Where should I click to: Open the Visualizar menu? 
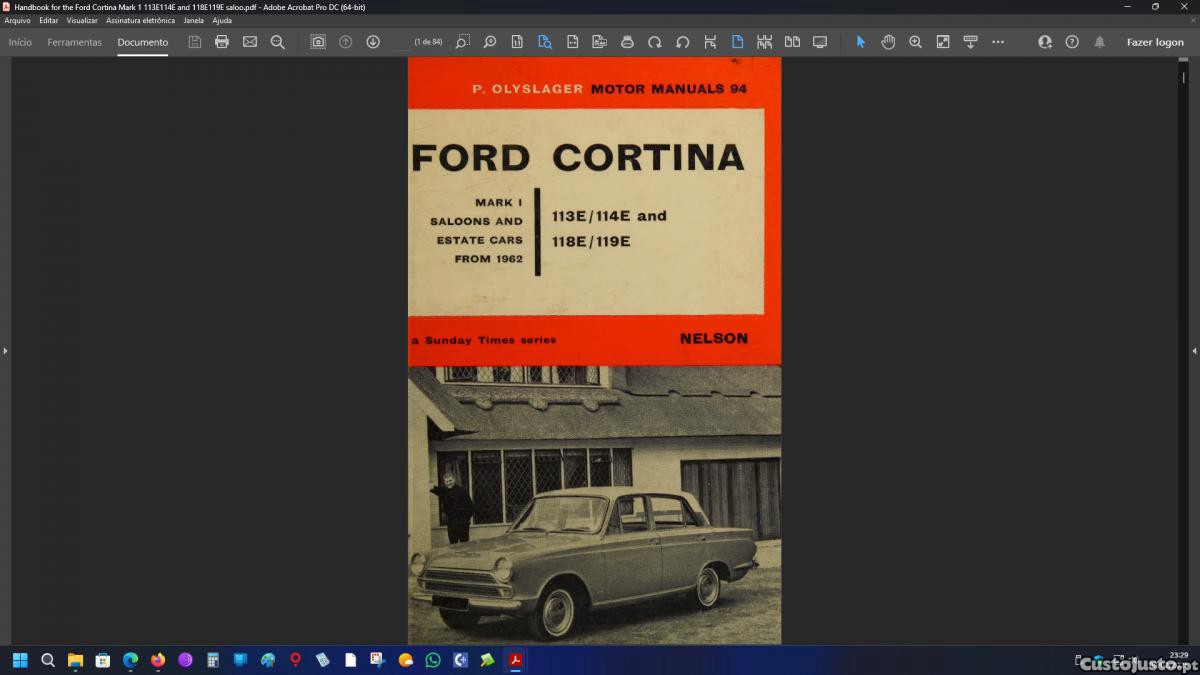tap(82, 20)
